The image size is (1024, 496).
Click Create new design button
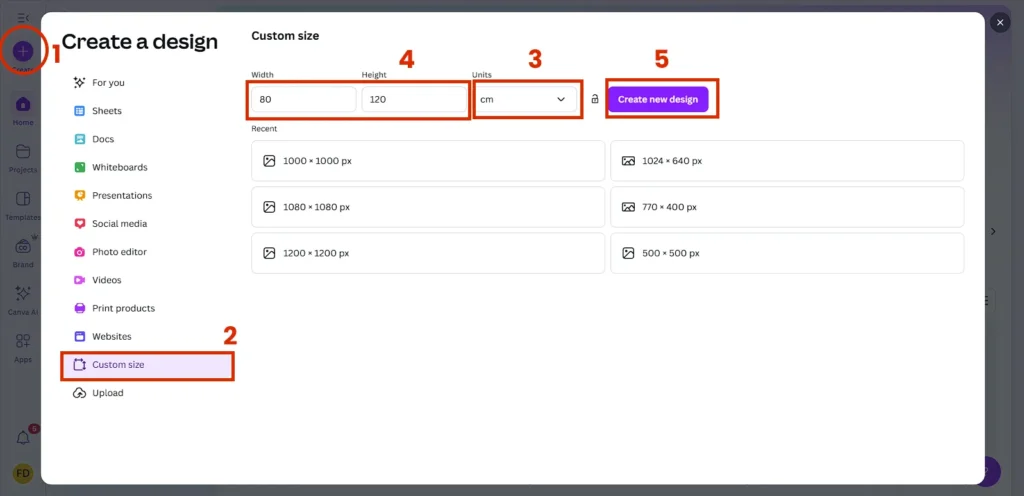pos(658,99)
